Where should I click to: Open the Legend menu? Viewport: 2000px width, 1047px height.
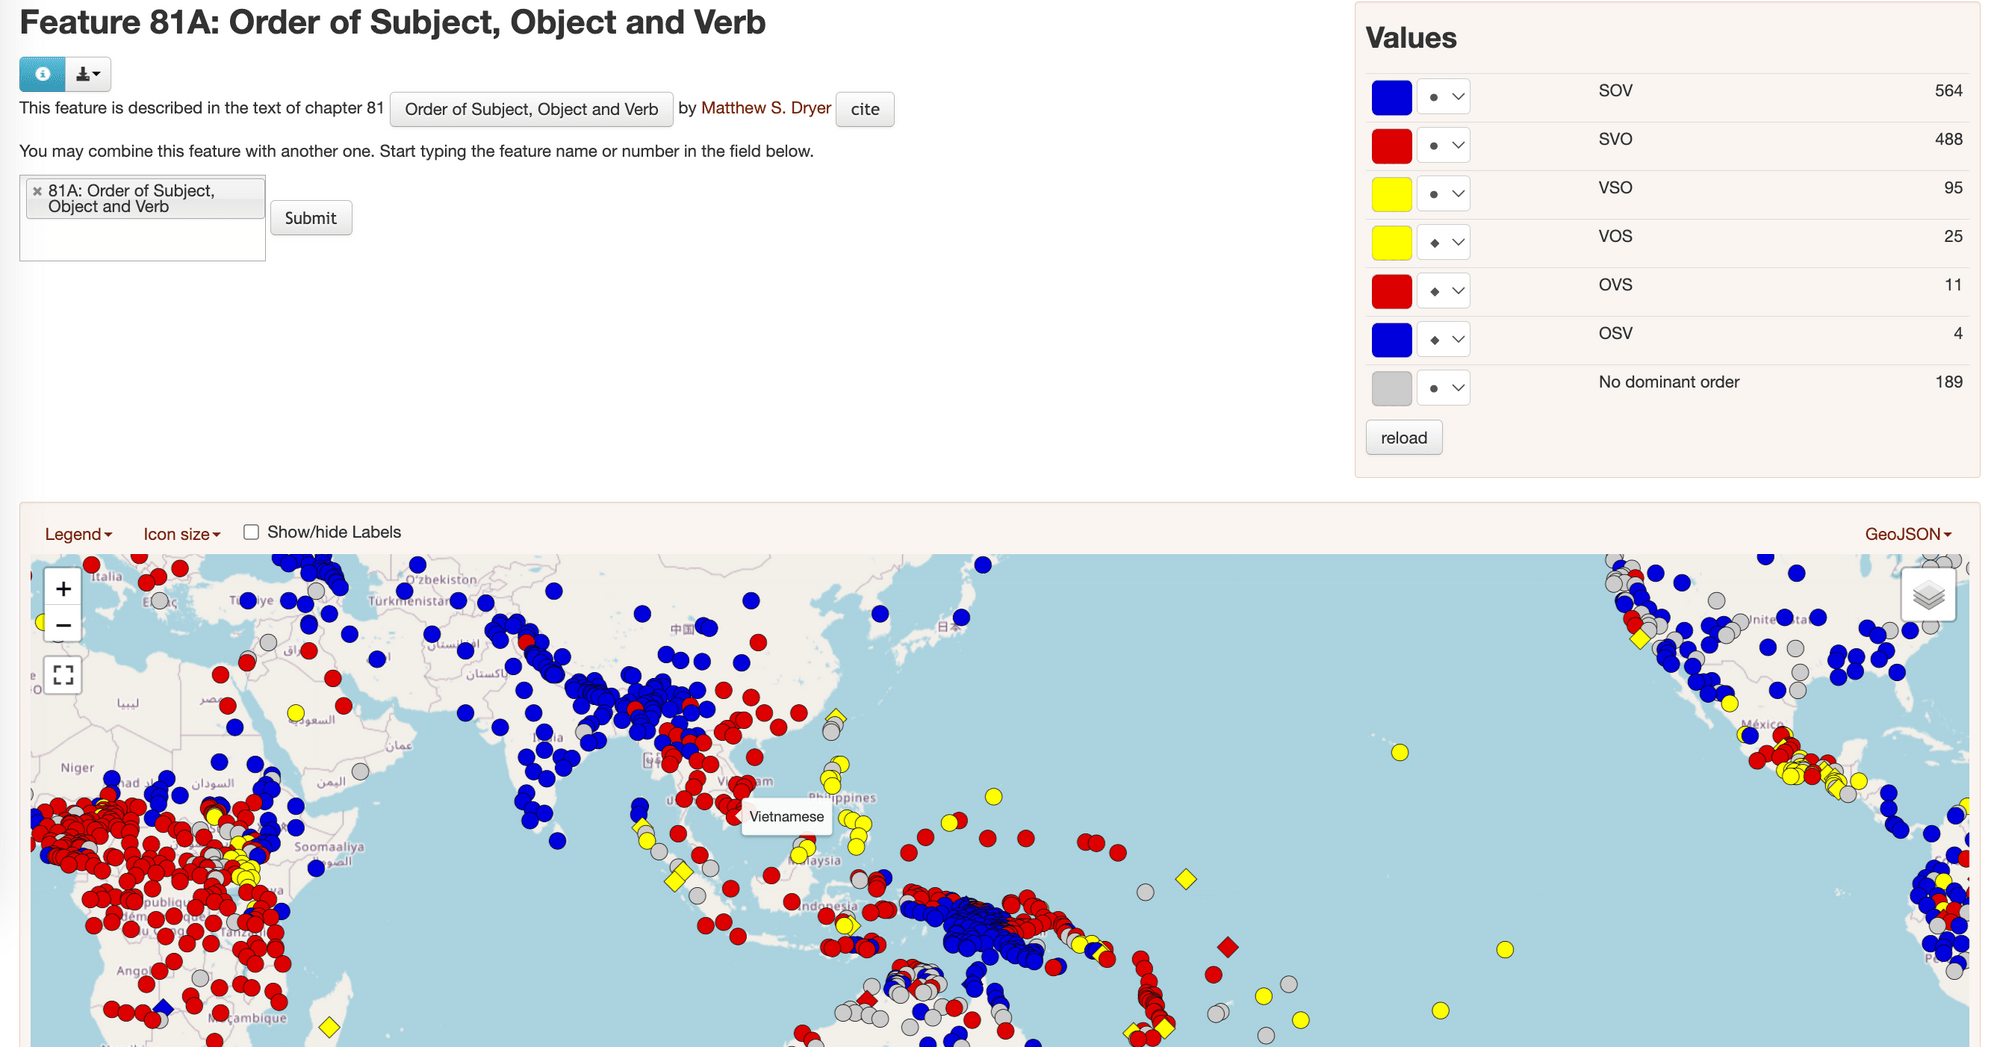pos(78,534)
